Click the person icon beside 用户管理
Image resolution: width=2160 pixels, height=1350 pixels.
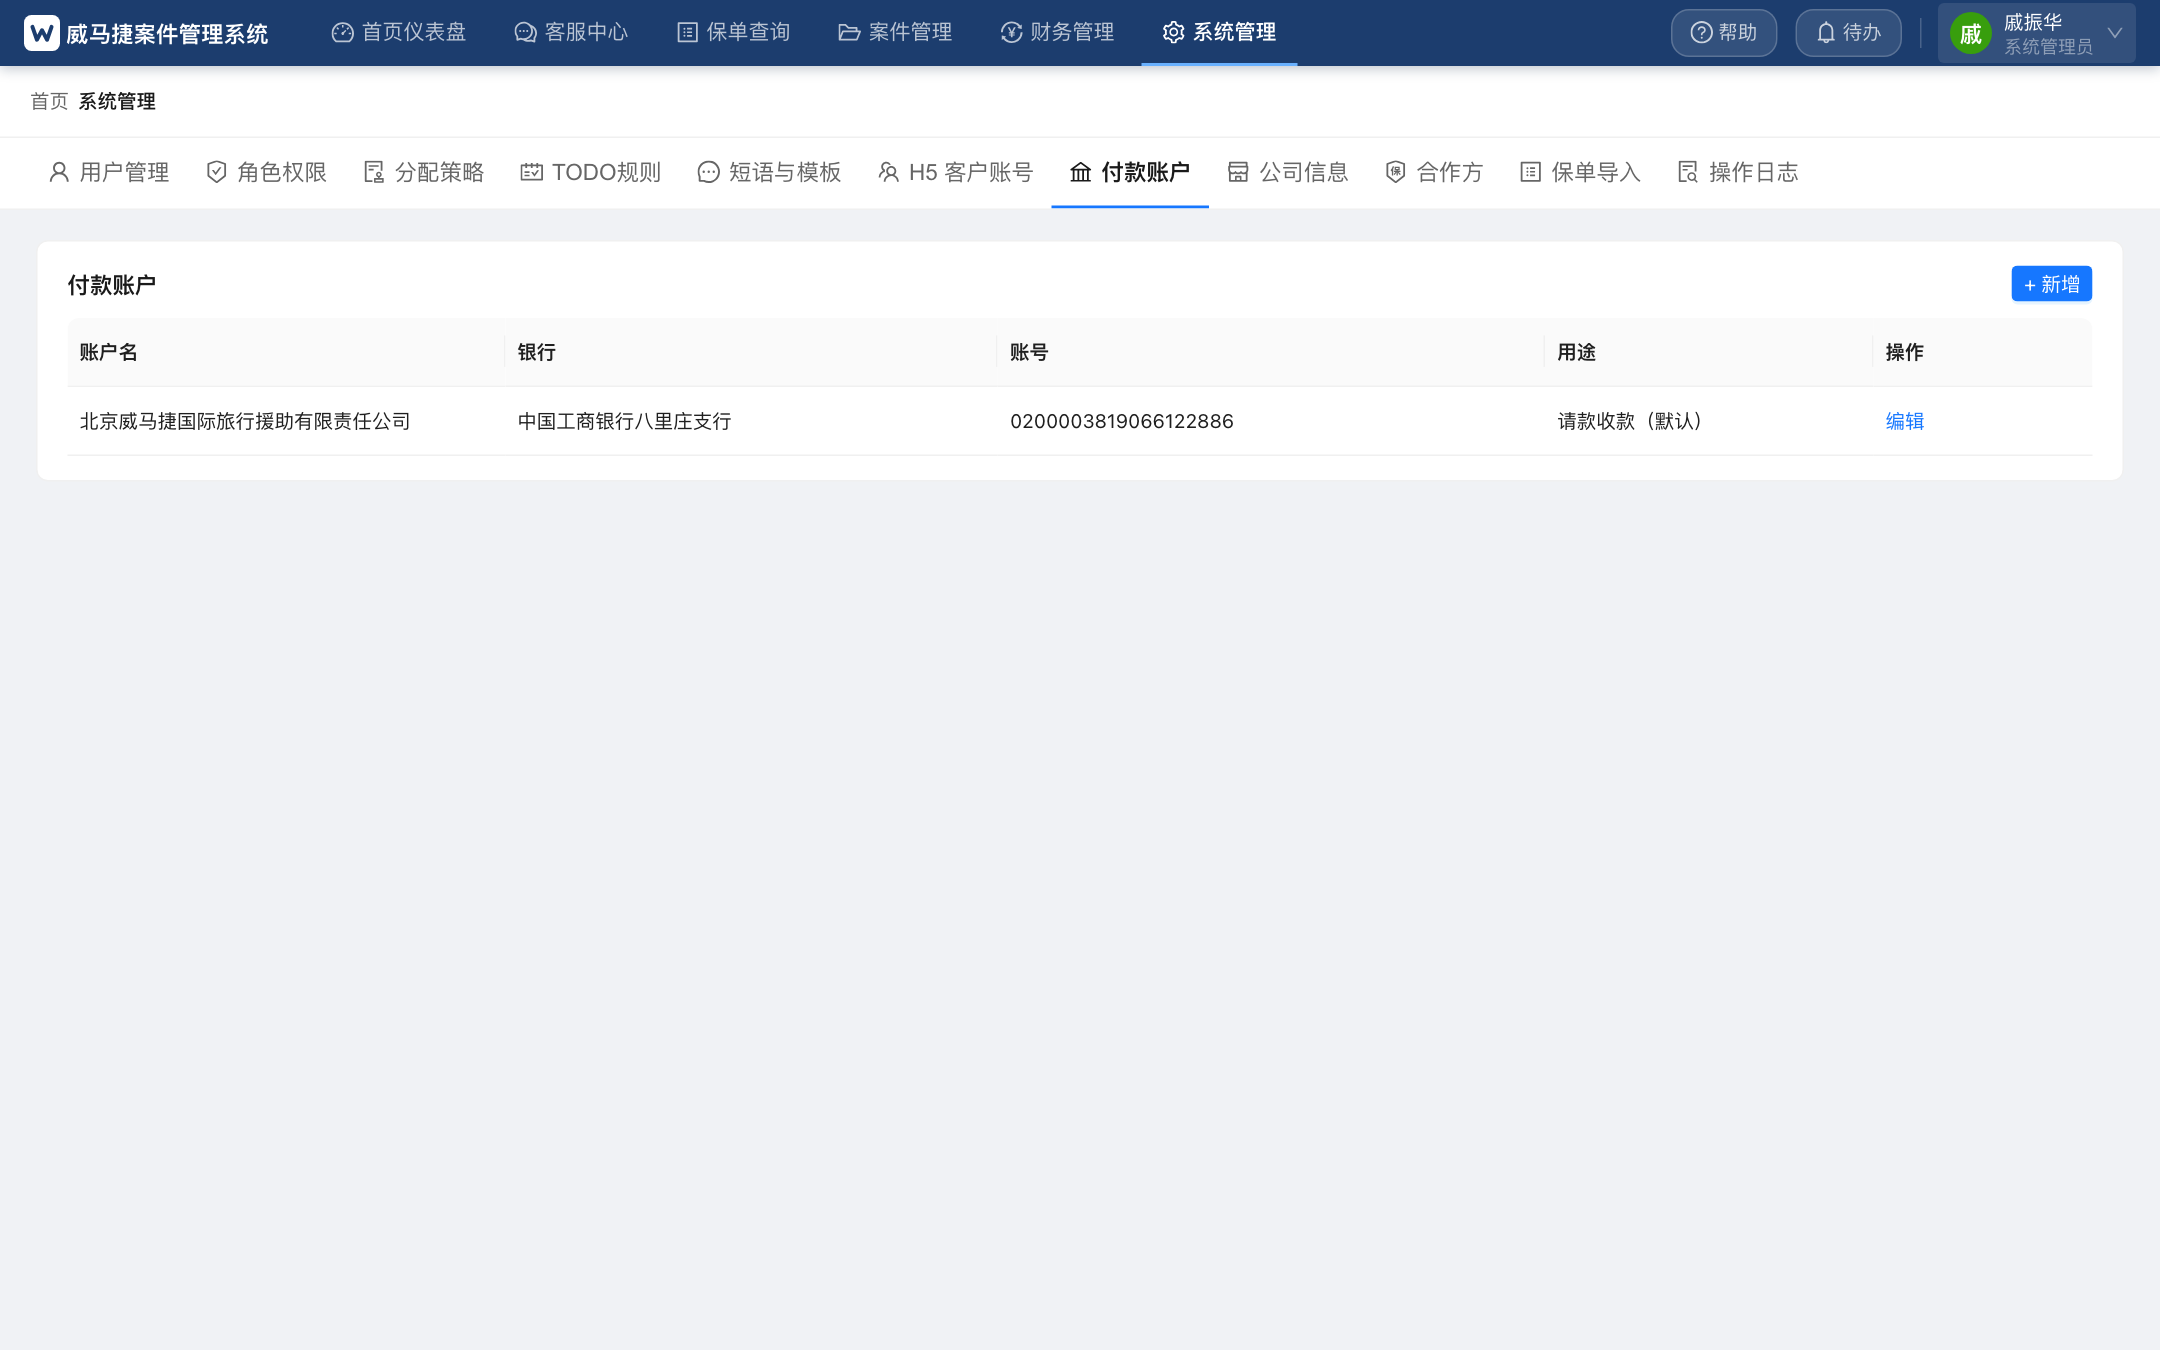point(59,172)
